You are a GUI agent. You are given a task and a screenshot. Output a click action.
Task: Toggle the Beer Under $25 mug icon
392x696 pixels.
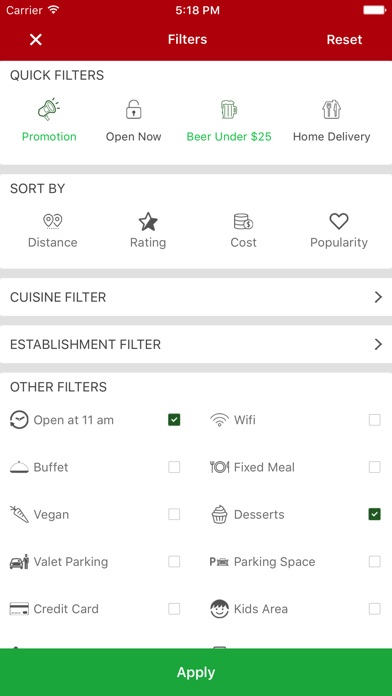tap(229, 109)
